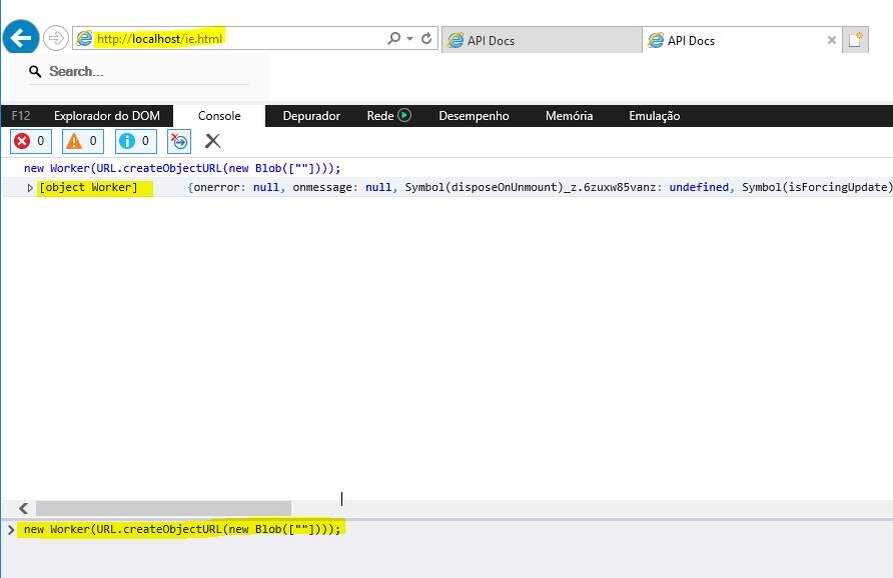The image size is (893, 578).
Task: Toggle the warnings filter showing 0
Action: (83, 141)
